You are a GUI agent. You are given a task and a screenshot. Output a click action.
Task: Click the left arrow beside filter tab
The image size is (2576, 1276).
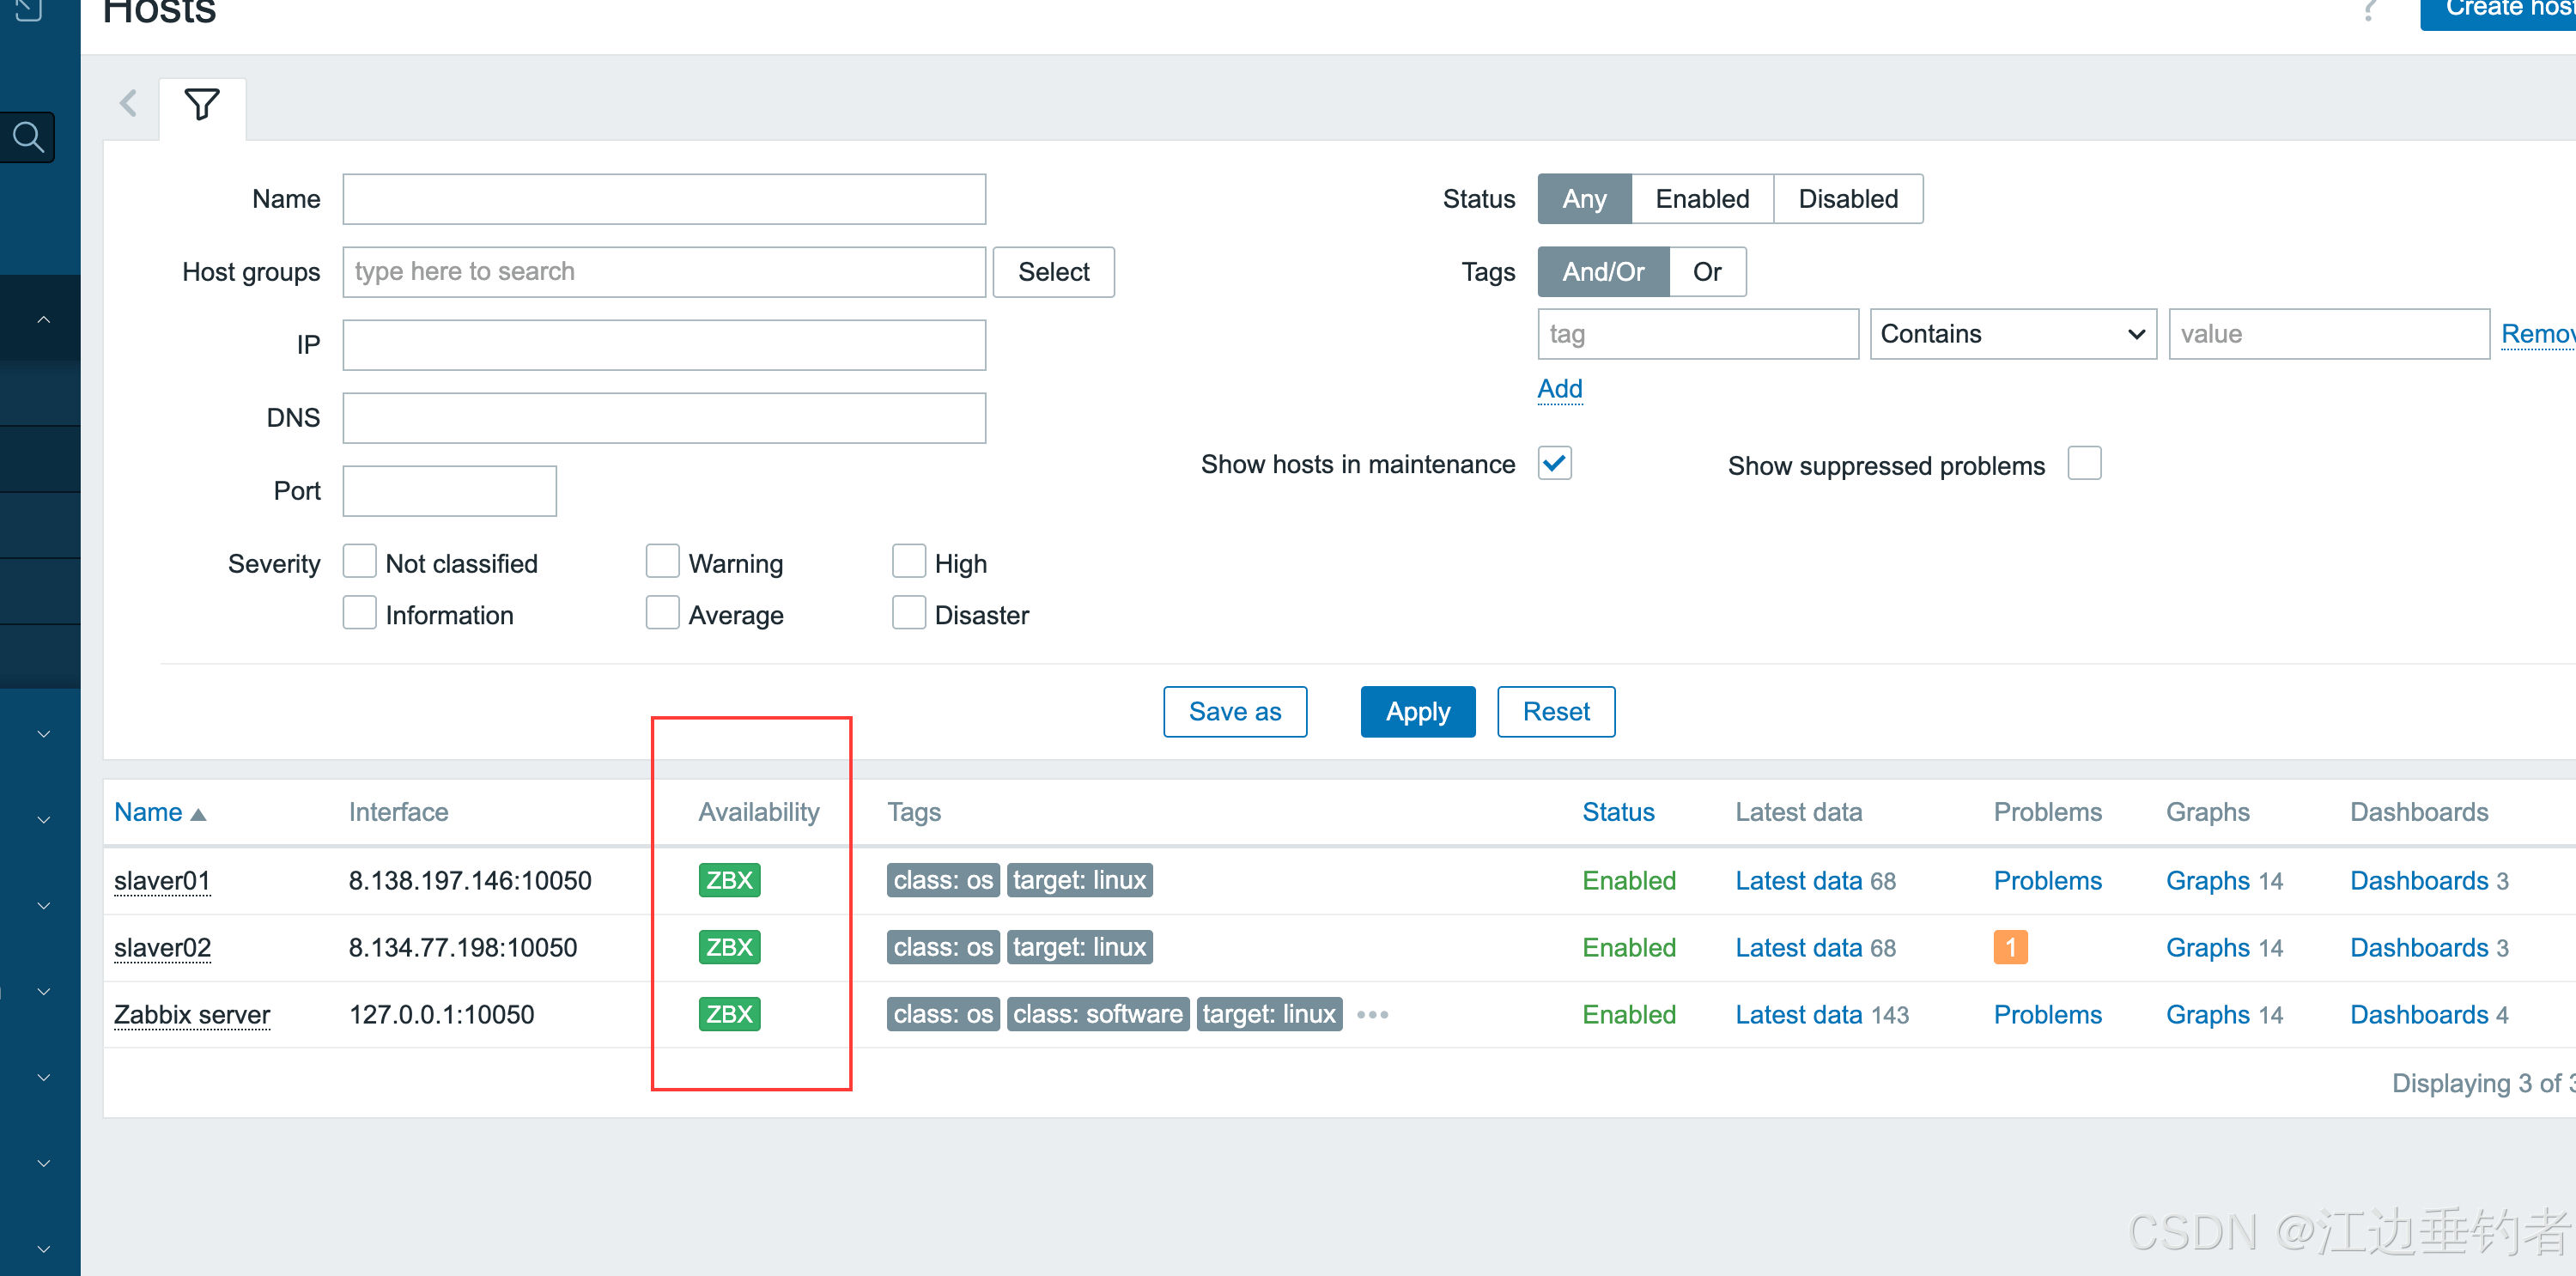point(128,103)
